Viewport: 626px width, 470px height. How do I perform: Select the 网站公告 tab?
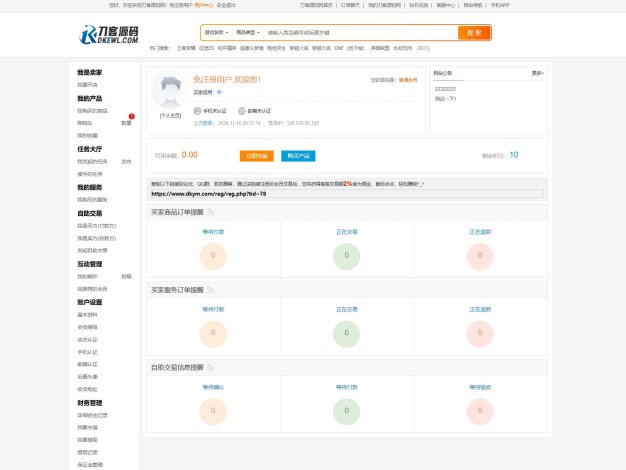pyautogui.click(x=443, y=73)
